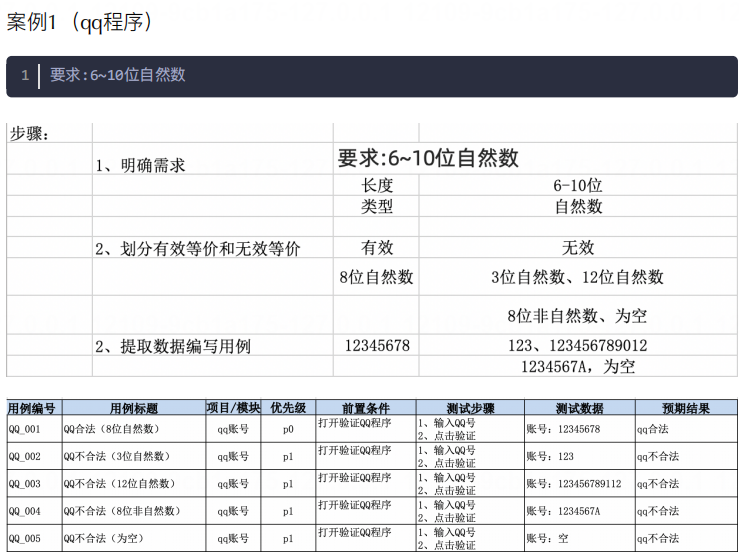The image size is (739, 552).
Task: Click the 用例编号 column header
Action: [x=32, y=408]
